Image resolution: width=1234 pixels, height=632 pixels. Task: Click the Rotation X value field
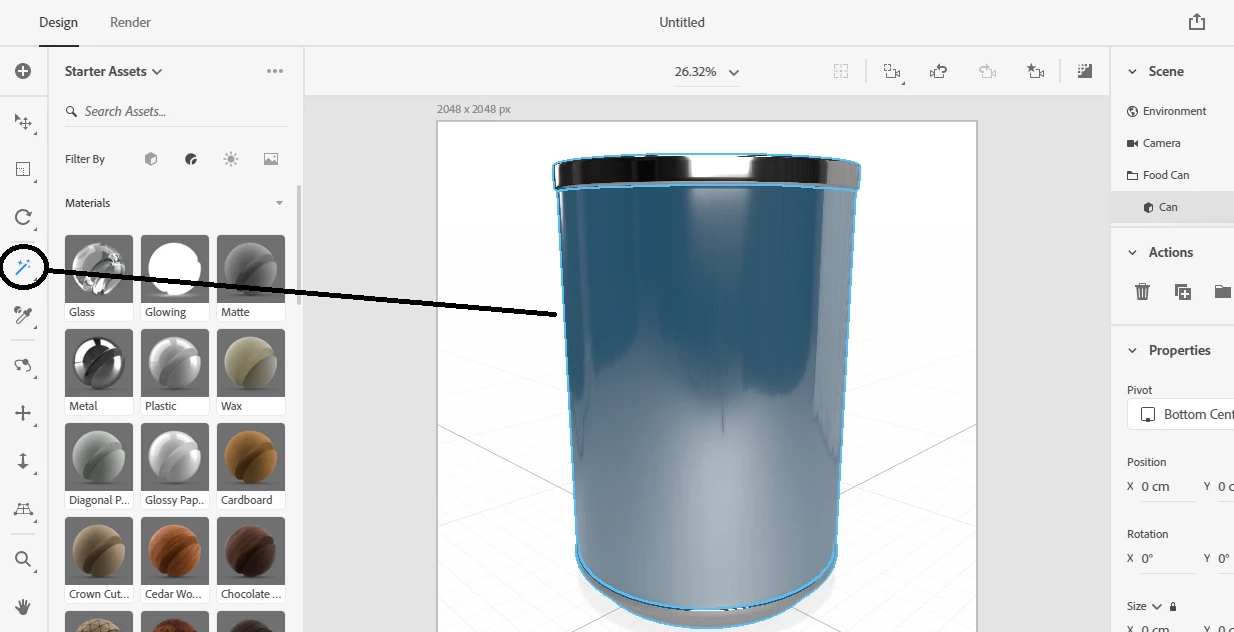pos(1168,559)
